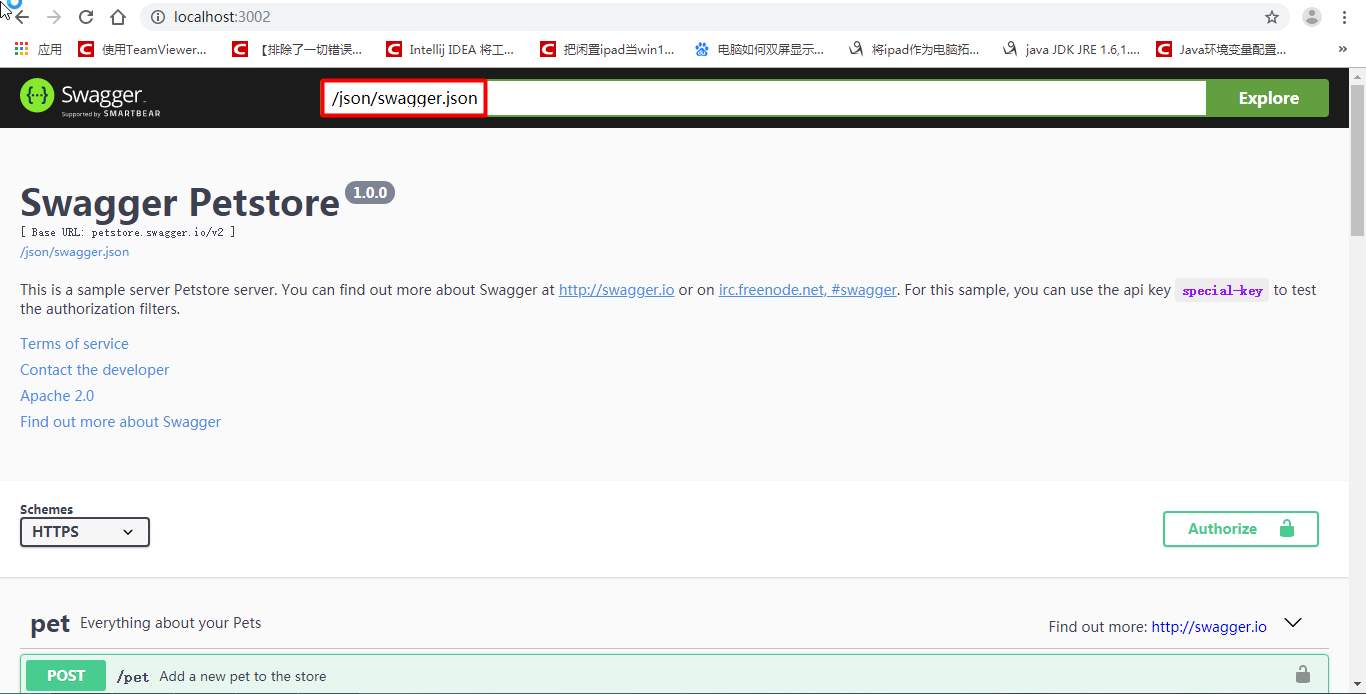Click the bookmarks overflow chevron on the right

click(1342, 48)
